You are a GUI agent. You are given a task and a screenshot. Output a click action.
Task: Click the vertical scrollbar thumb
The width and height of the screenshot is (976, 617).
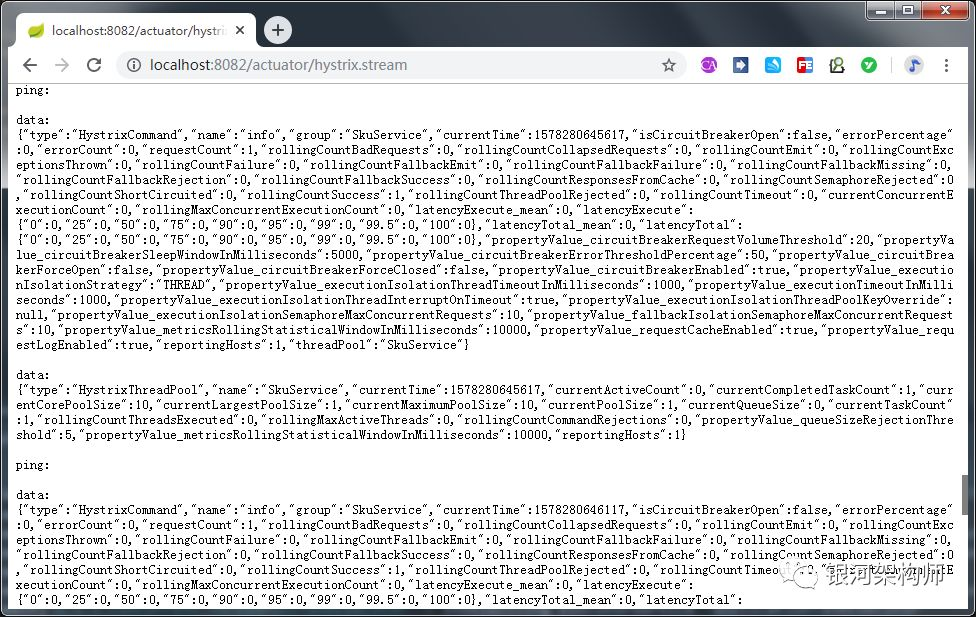[965, 495]
